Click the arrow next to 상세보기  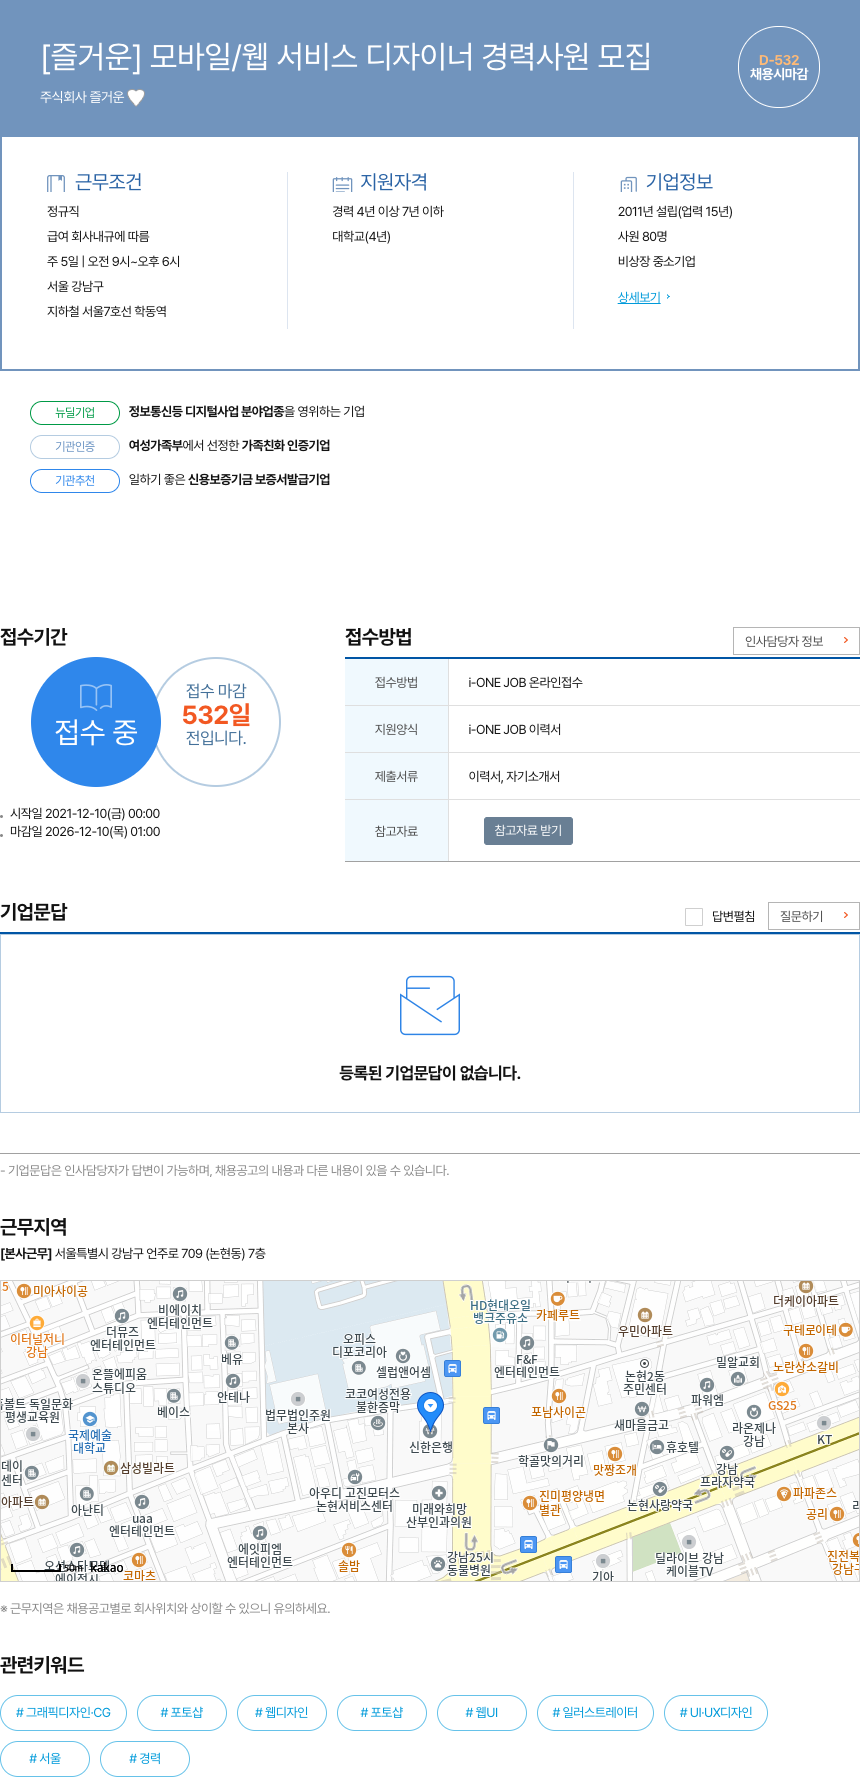[668, 297]
